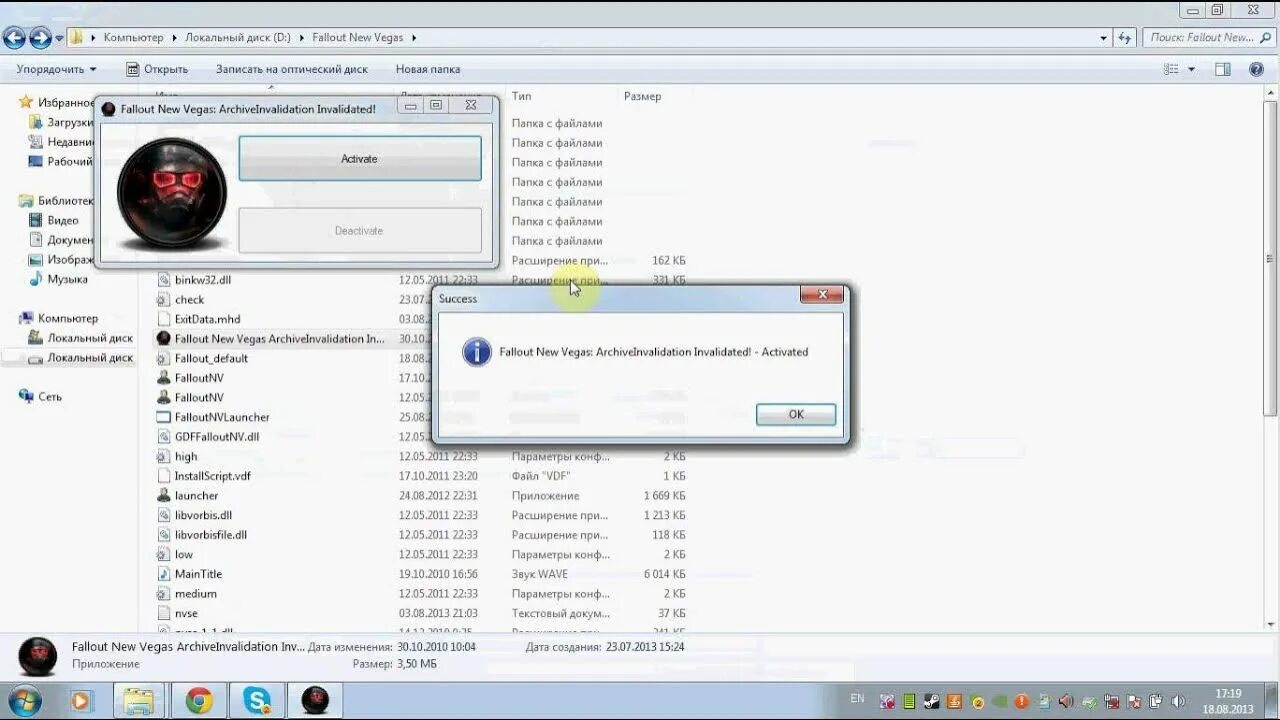Sort files by the Тип column header
The height and width of the screenshot is (720, 1280).
click(522, 96)
